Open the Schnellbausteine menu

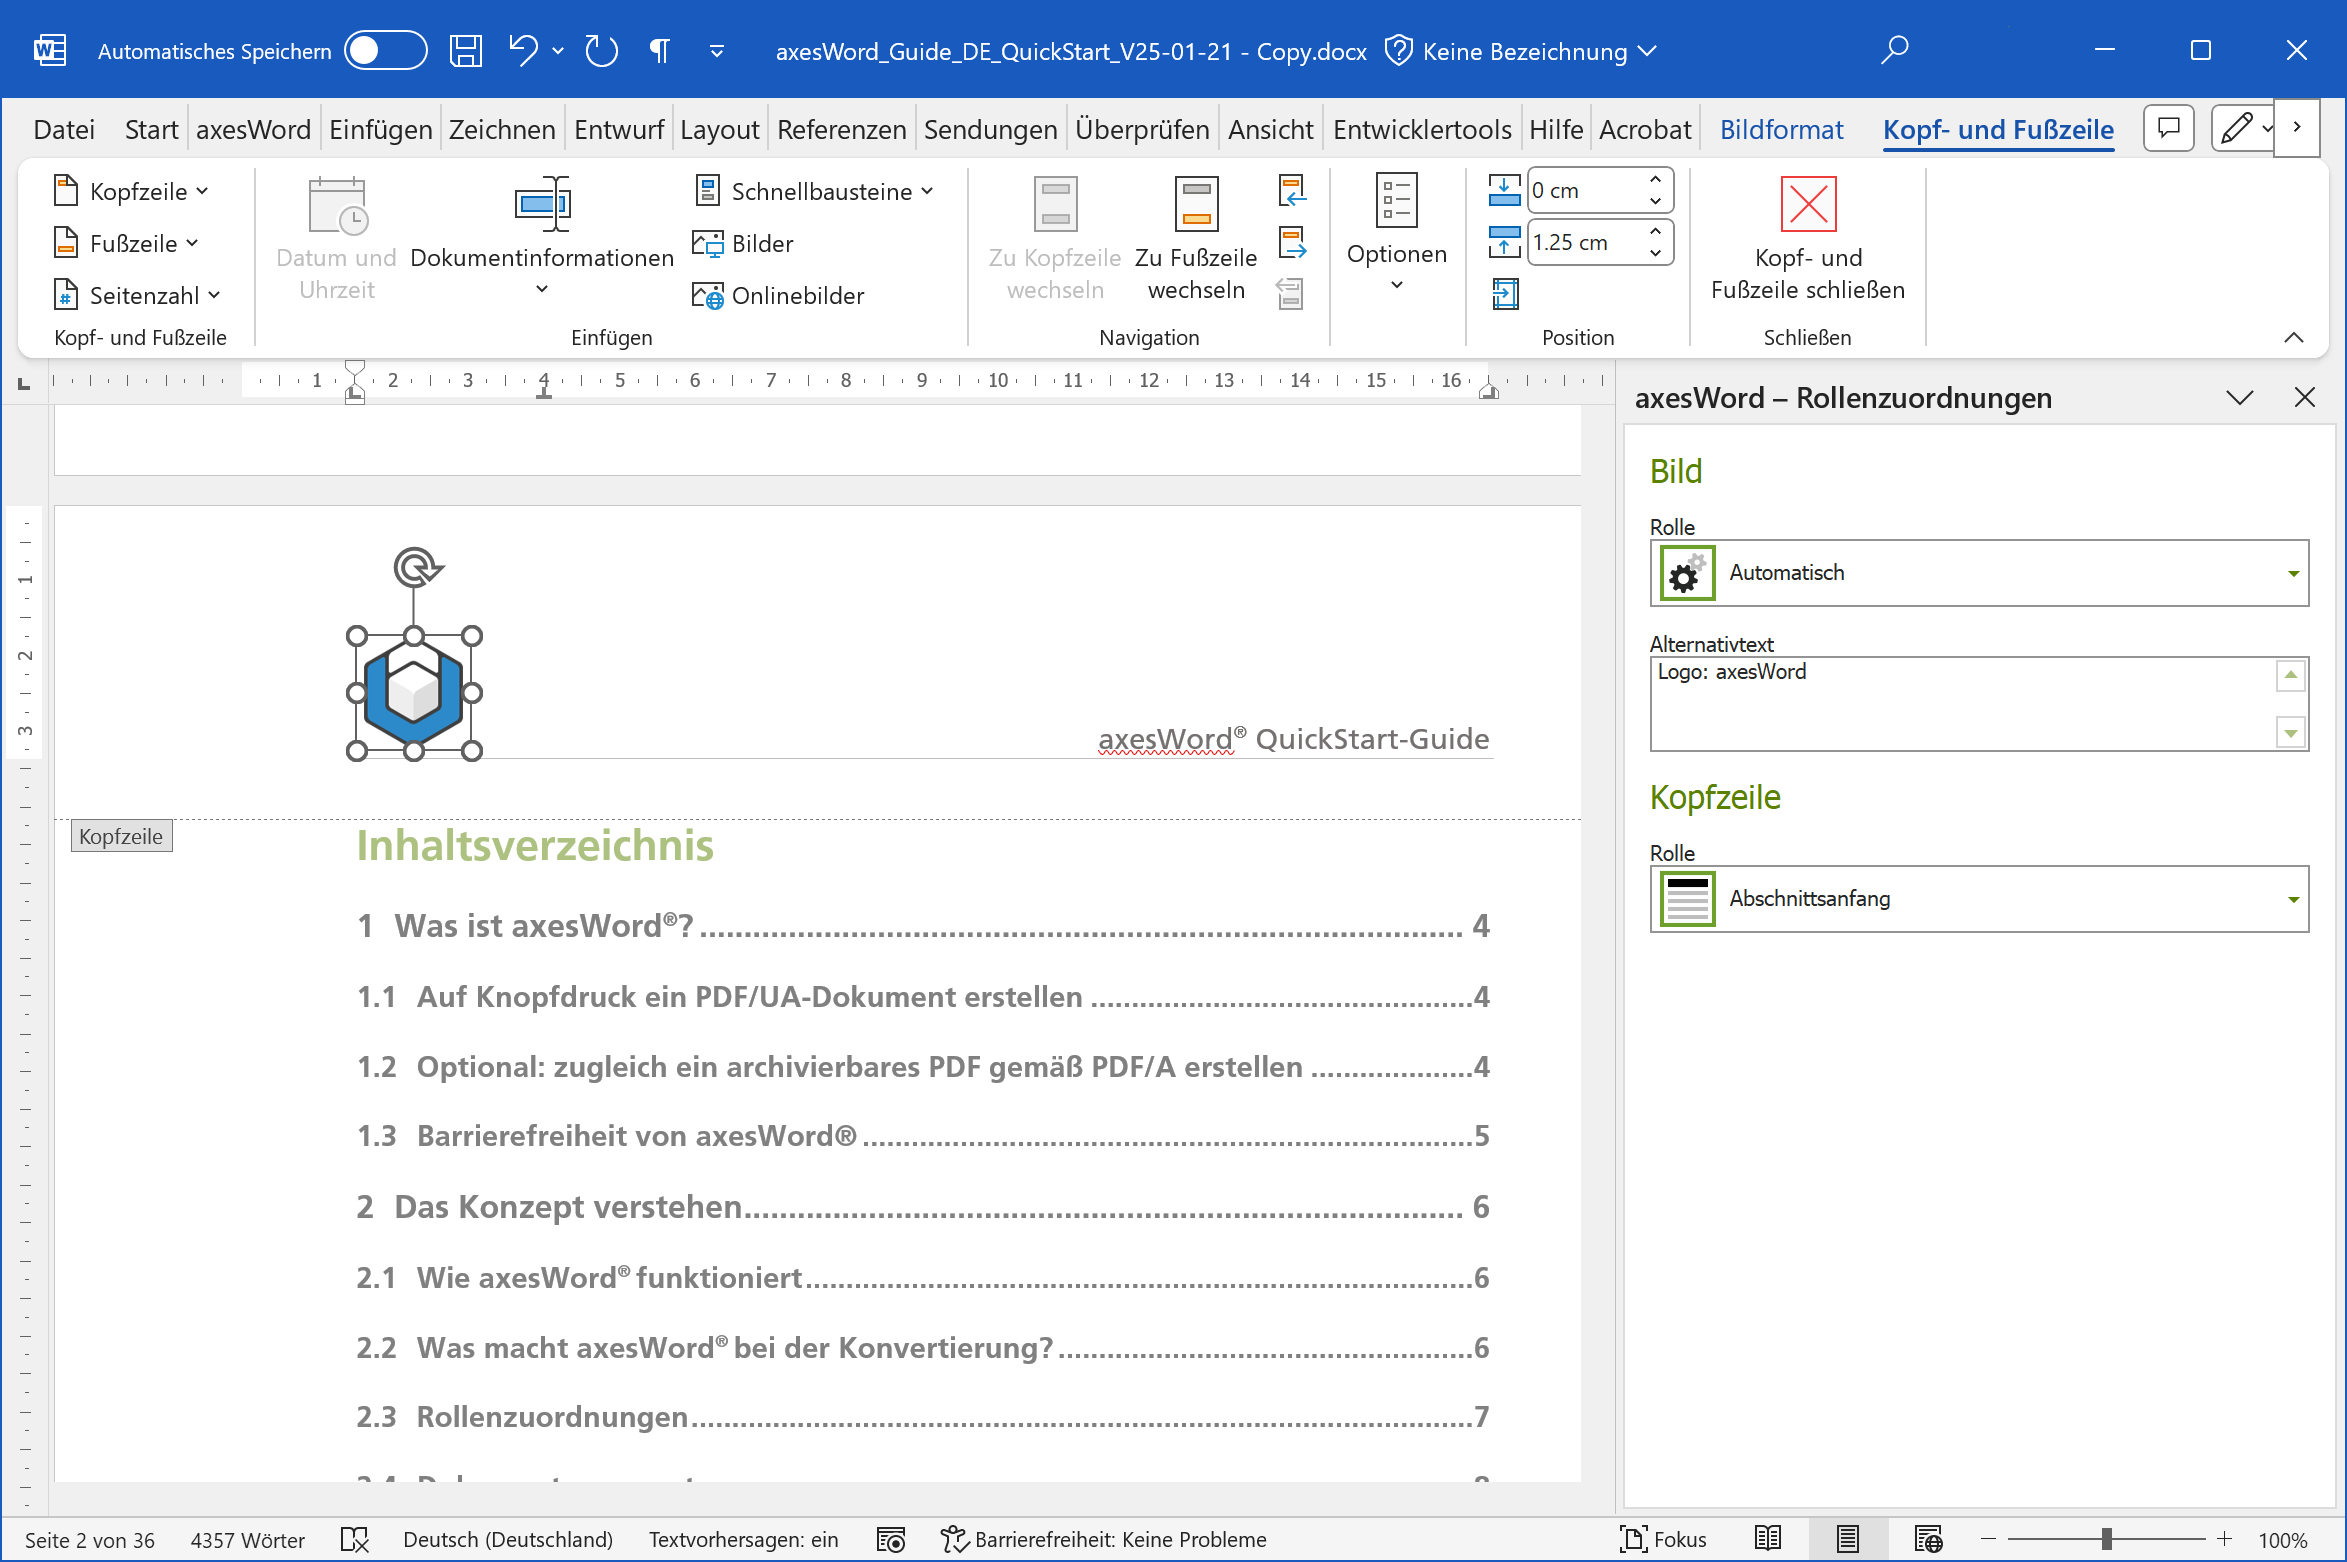[815, 191]
